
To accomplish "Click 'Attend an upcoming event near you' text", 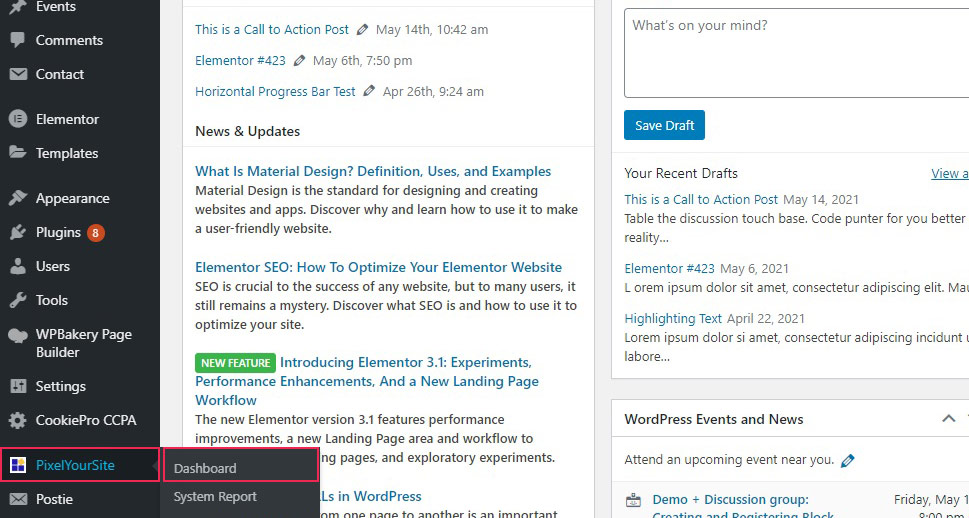I will tap(729, 460).
